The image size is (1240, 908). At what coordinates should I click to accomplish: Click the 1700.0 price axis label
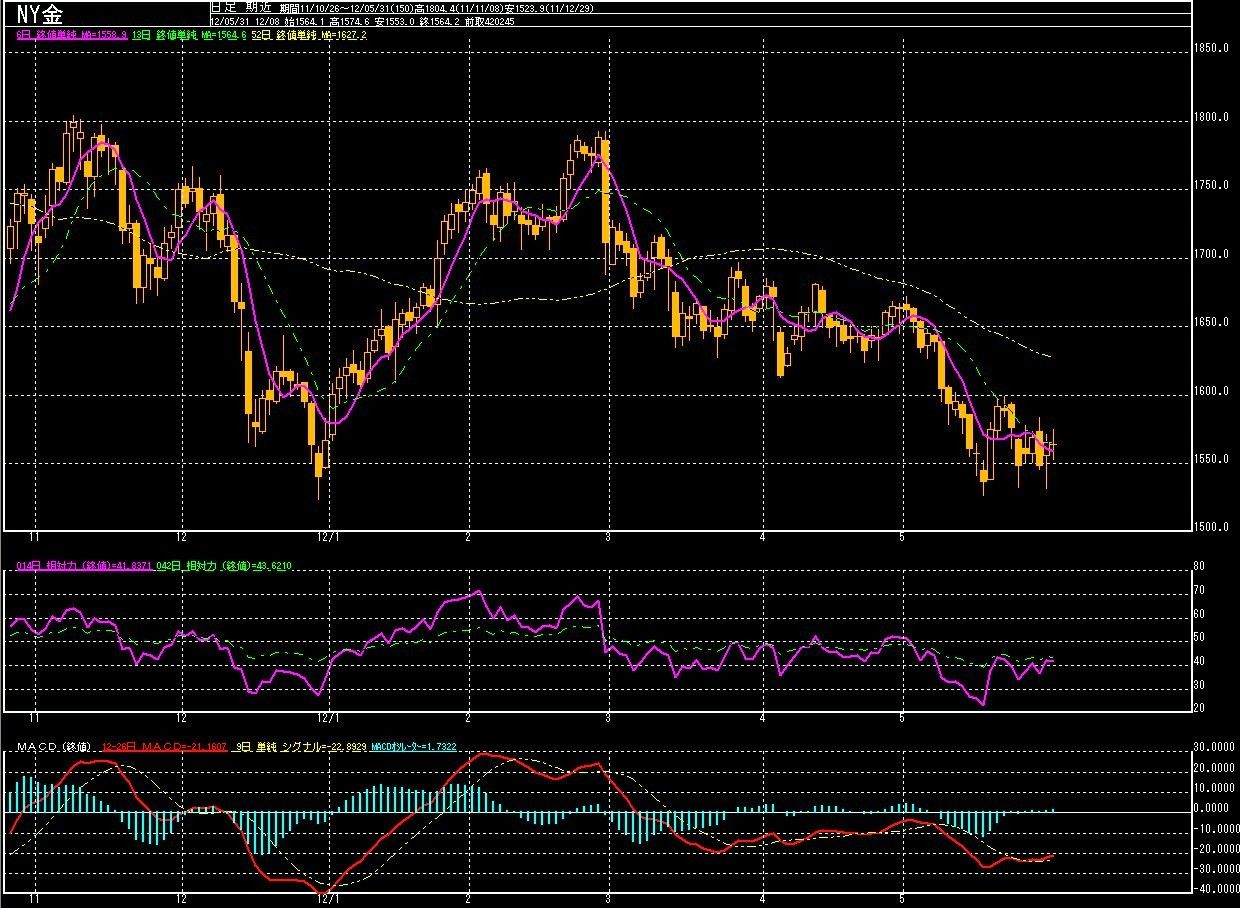(x=1211, y=254)
